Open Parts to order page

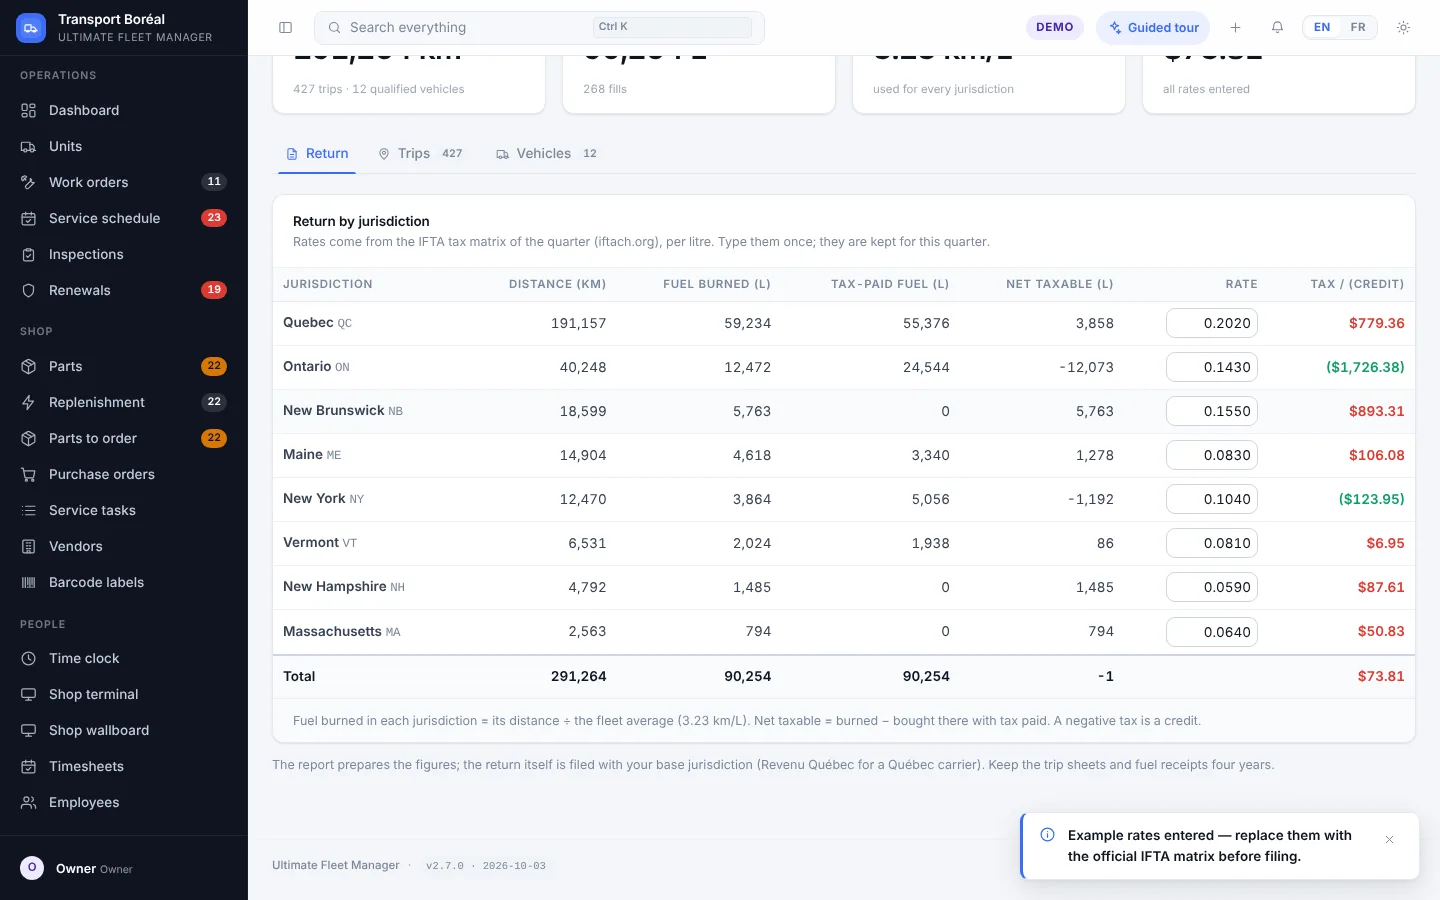pos(124,438)
